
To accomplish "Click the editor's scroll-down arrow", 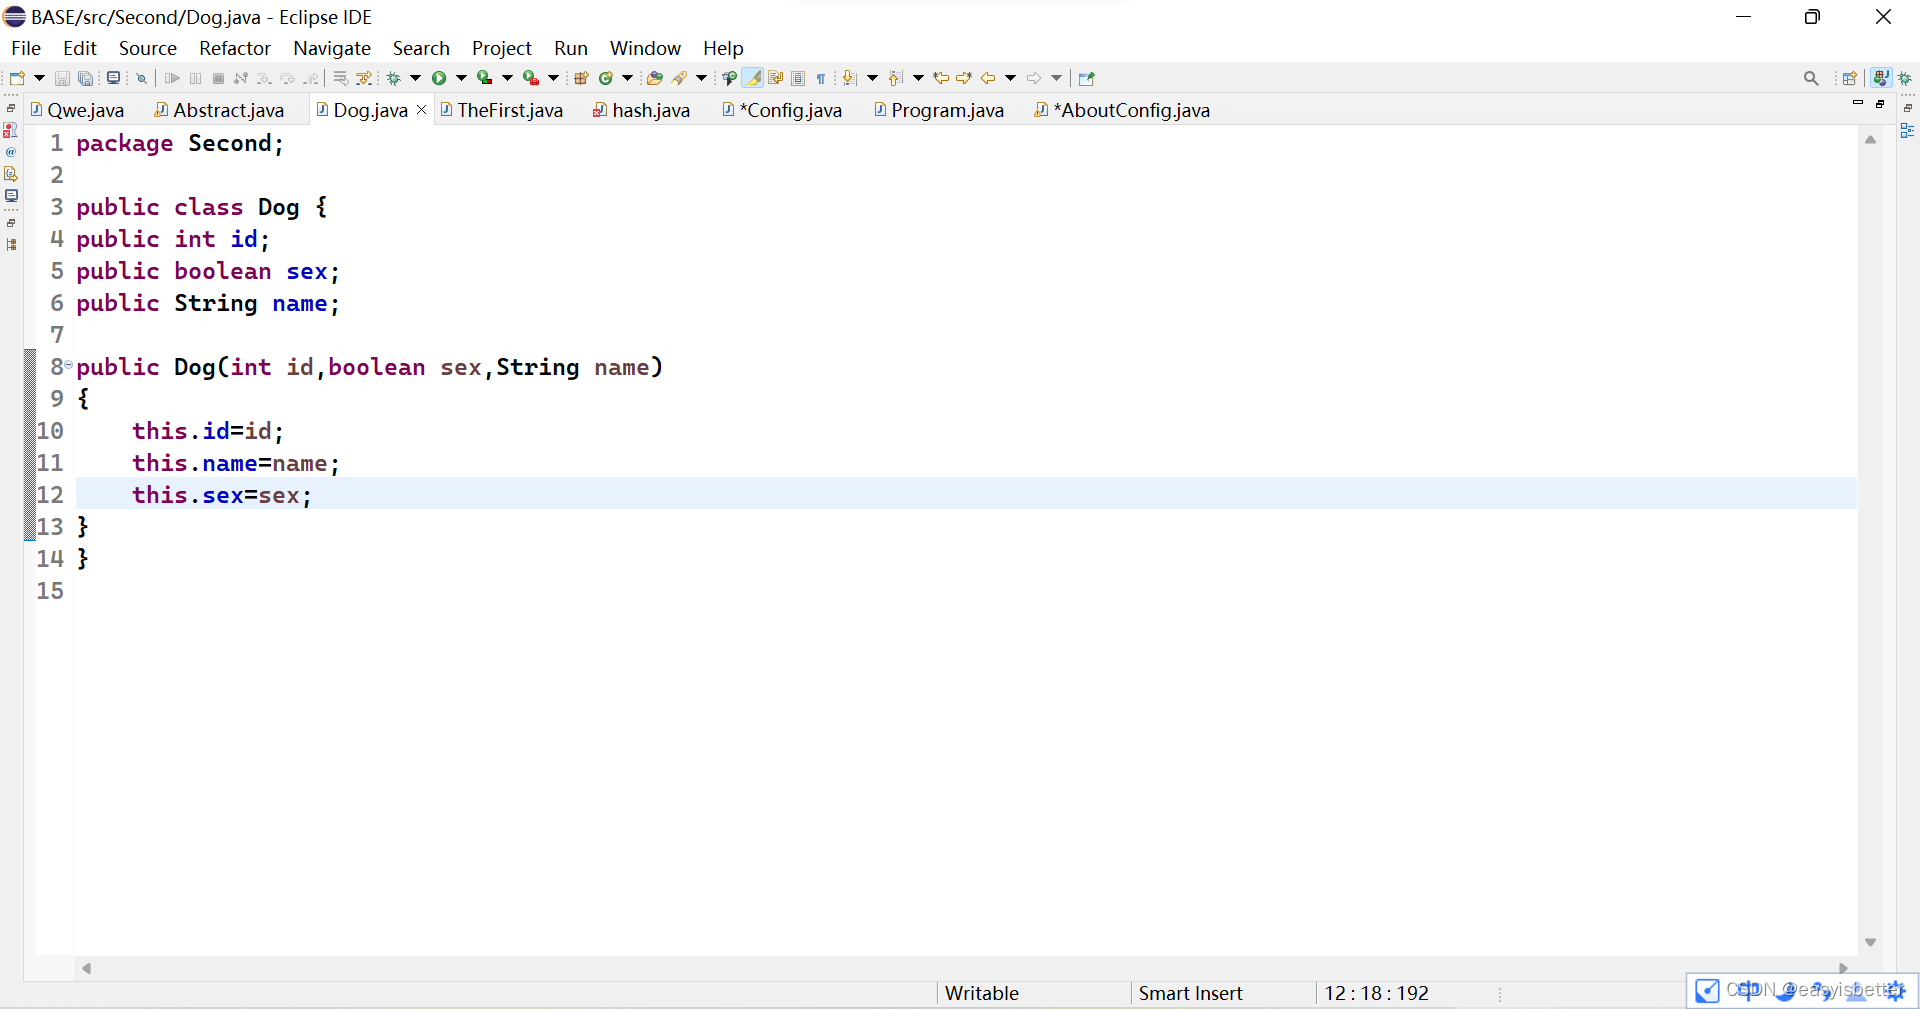I will [1871, 941].
